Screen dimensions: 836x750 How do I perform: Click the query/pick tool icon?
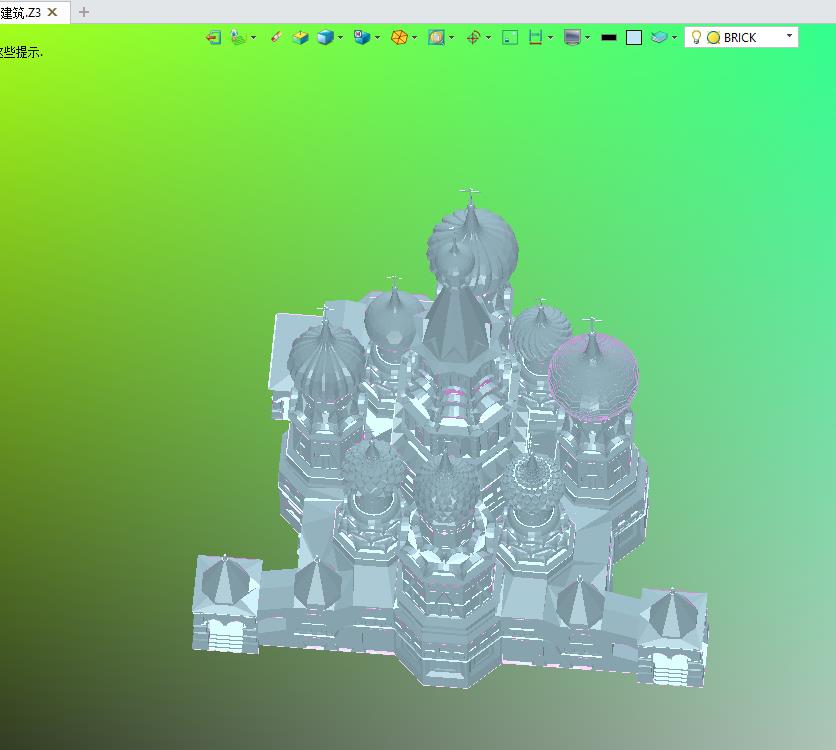238,37
